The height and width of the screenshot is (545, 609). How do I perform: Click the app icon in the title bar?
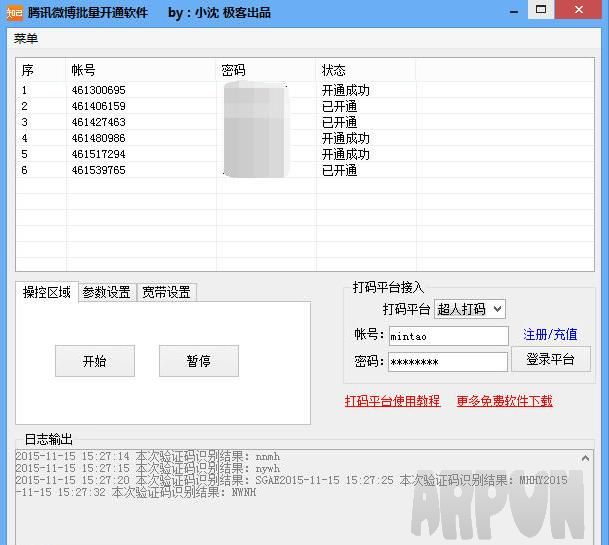13,12
